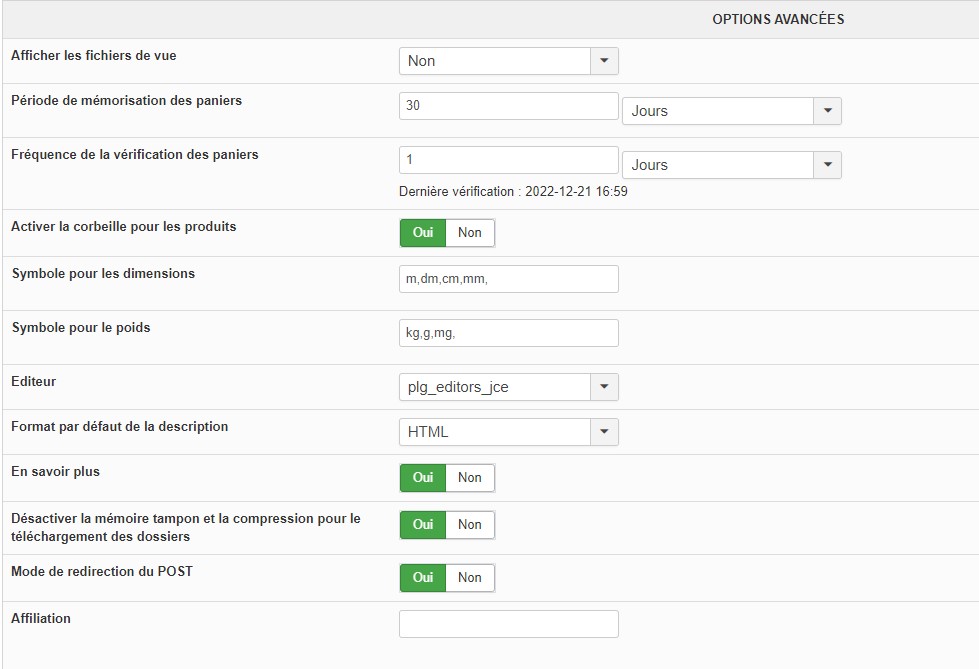Set POST redirection mode to Oui

423,578
